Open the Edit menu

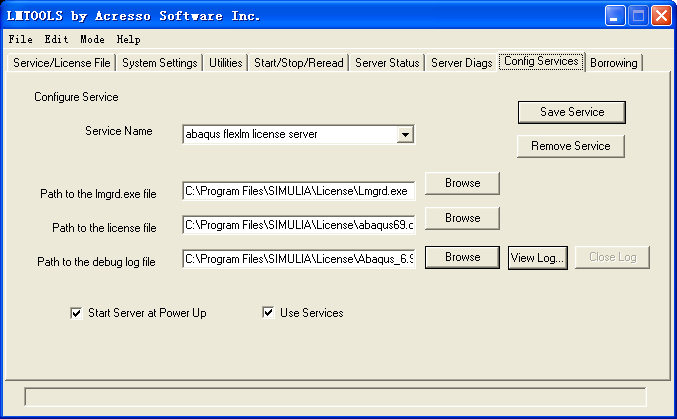pos(57,39)
